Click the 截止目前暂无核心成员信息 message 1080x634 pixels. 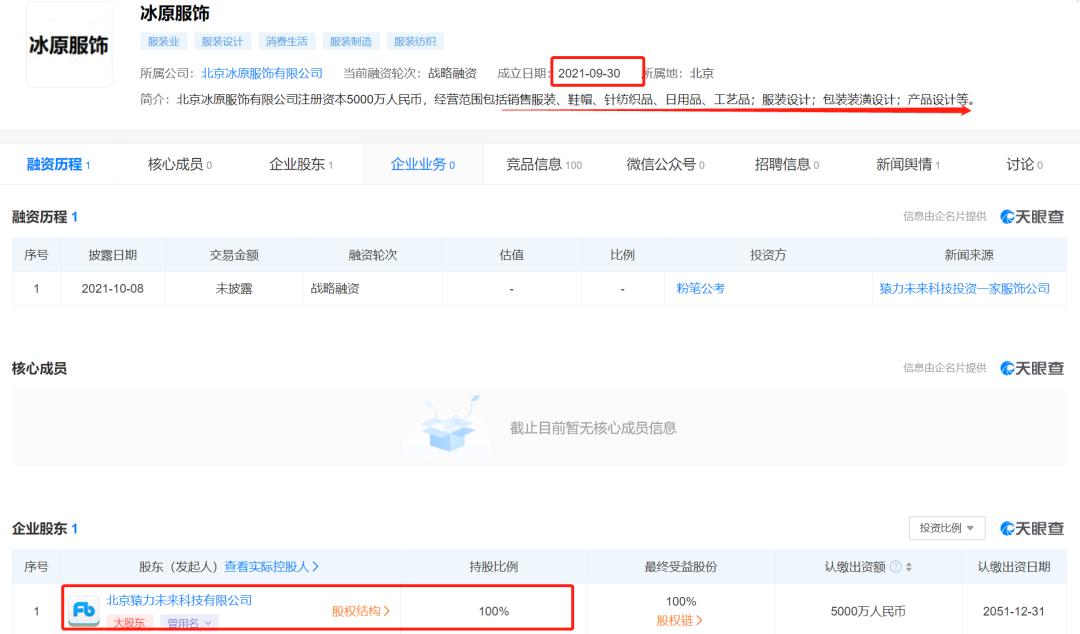593,428
